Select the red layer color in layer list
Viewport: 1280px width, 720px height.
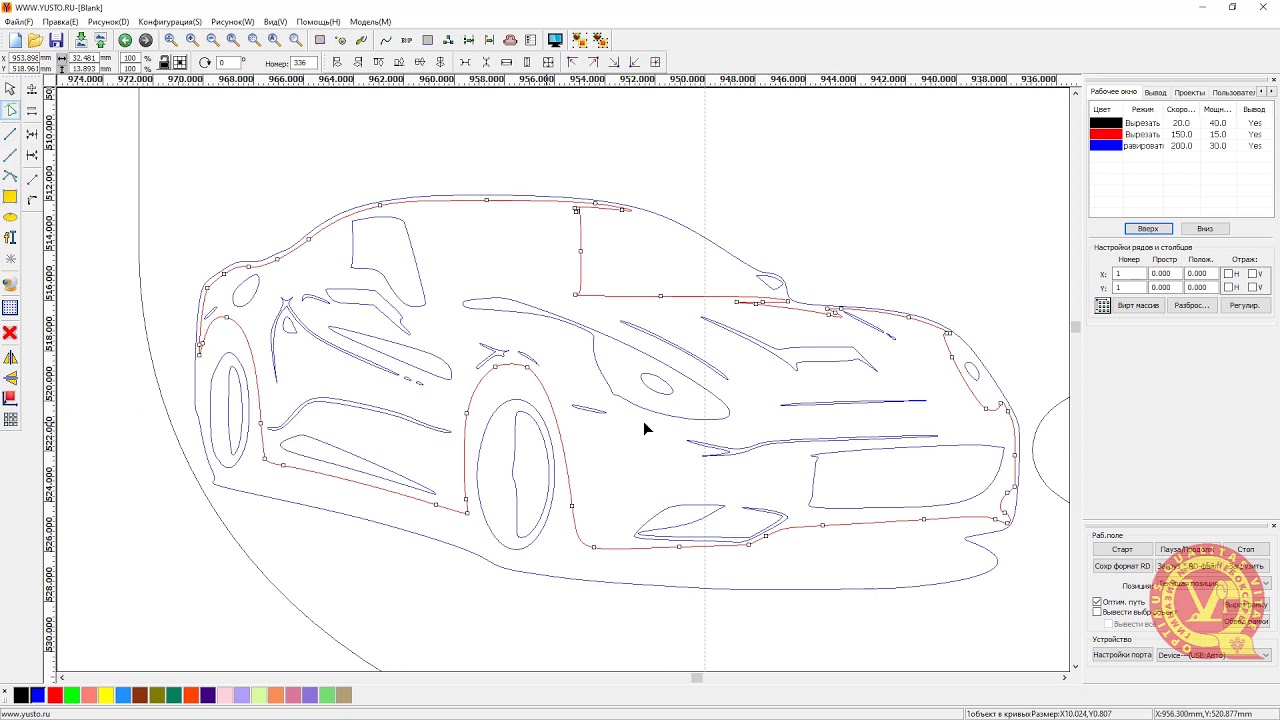click(1106, 134)
